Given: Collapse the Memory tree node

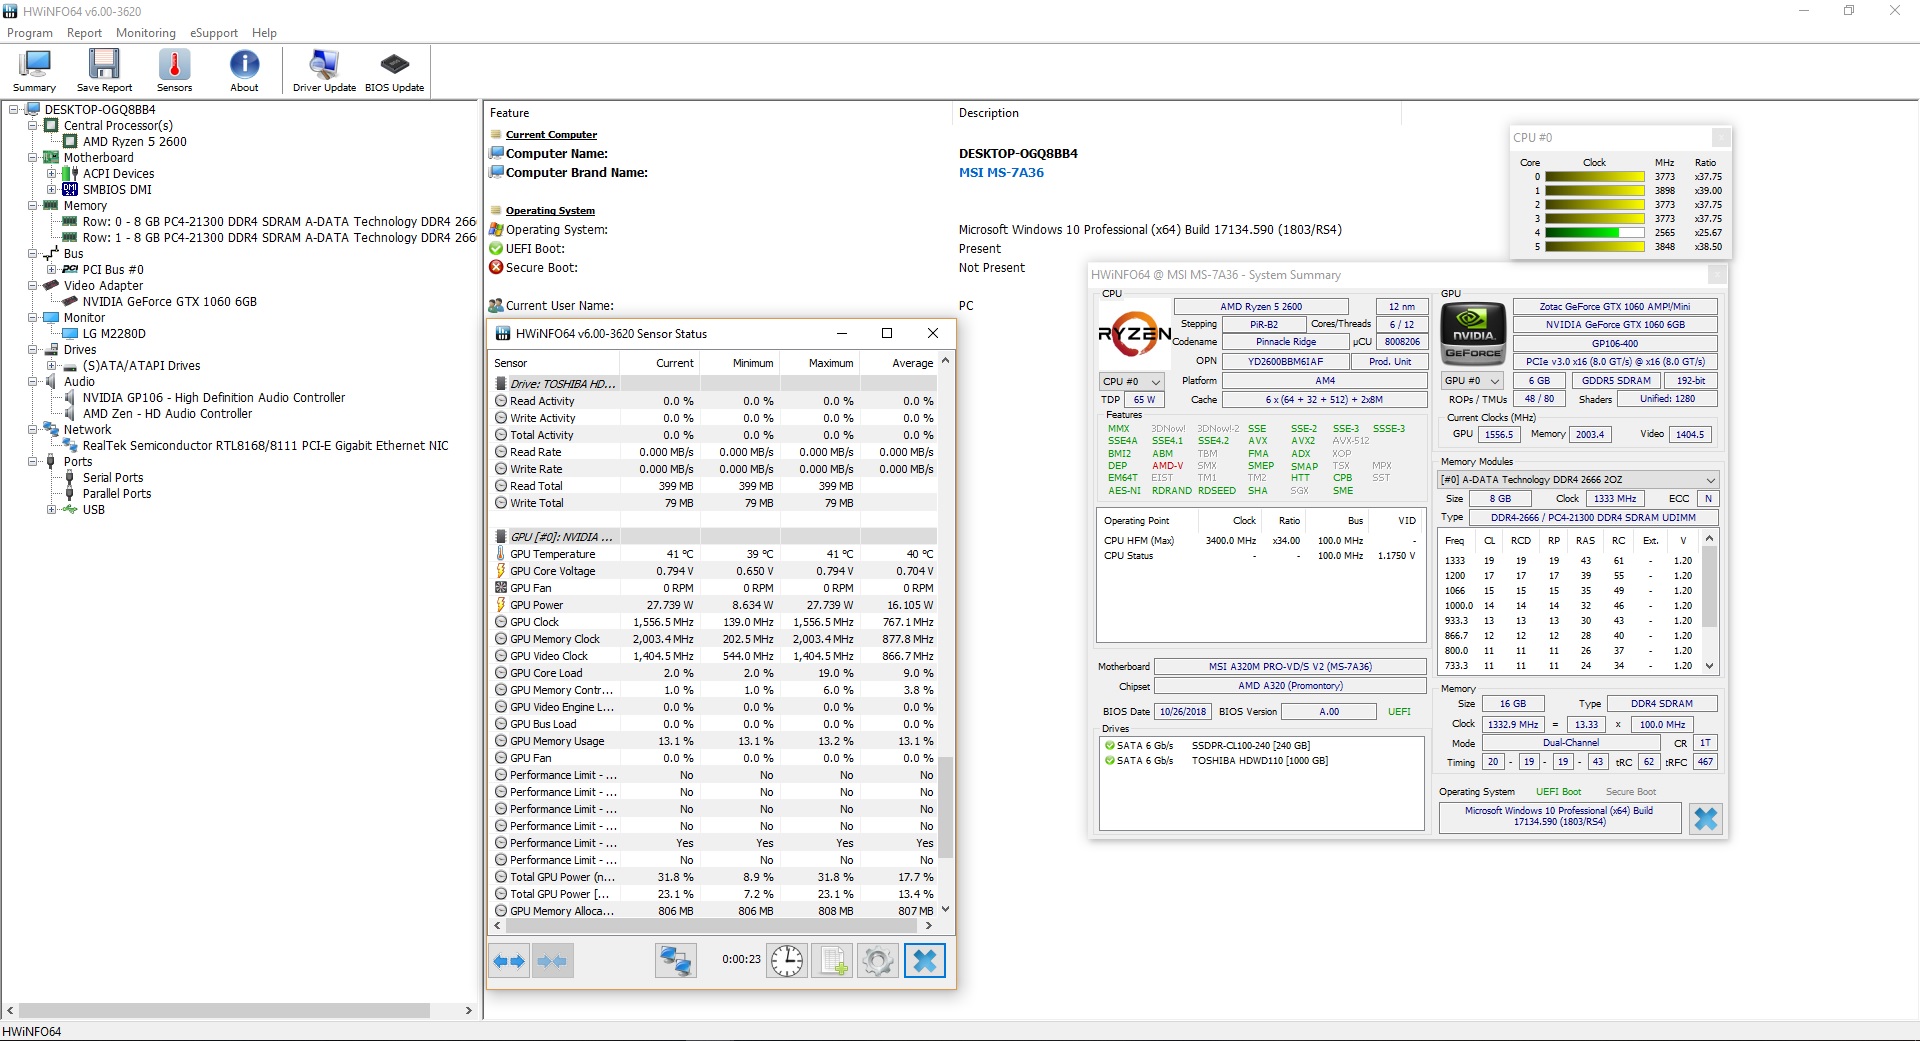Looking at the screenshot, I should tap(32, 206).
